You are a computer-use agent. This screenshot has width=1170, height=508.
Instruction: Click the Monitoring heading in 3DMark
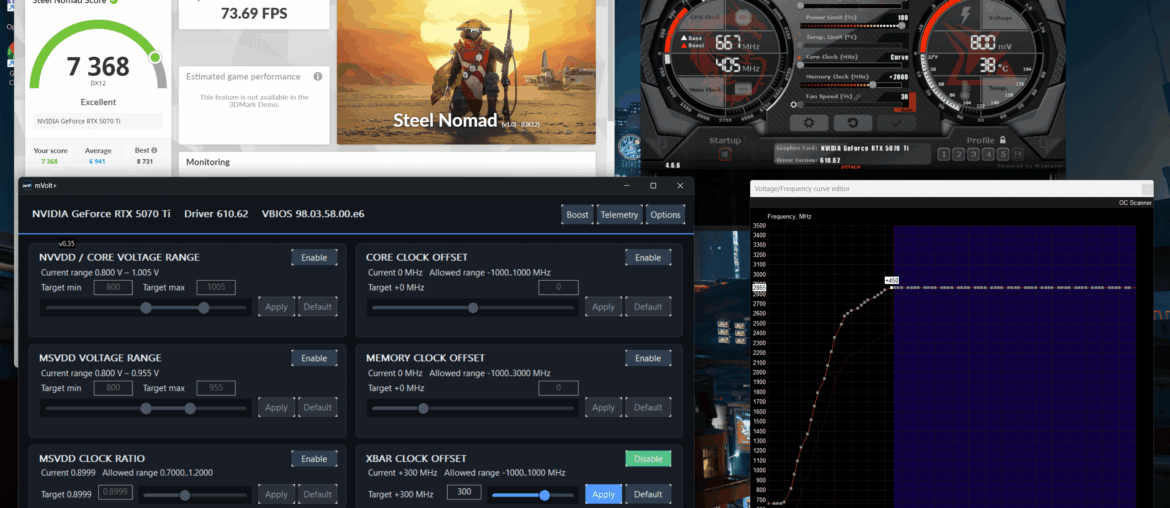point(207,162)
